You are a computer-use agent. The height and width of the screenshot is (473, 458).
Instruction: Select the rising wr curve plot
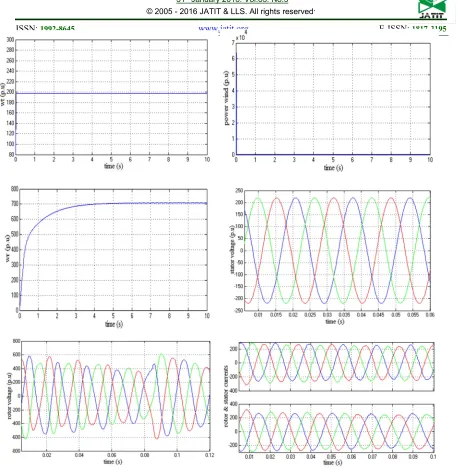113,250
